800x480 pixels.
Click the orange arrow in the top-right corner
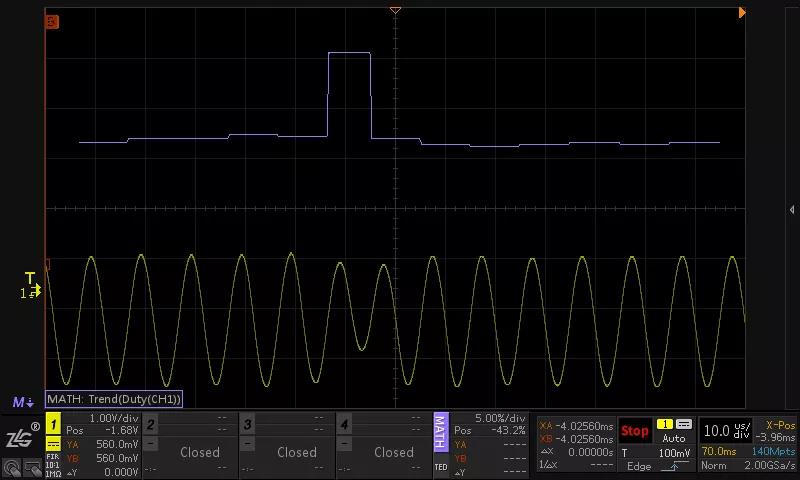click(742, 13)
